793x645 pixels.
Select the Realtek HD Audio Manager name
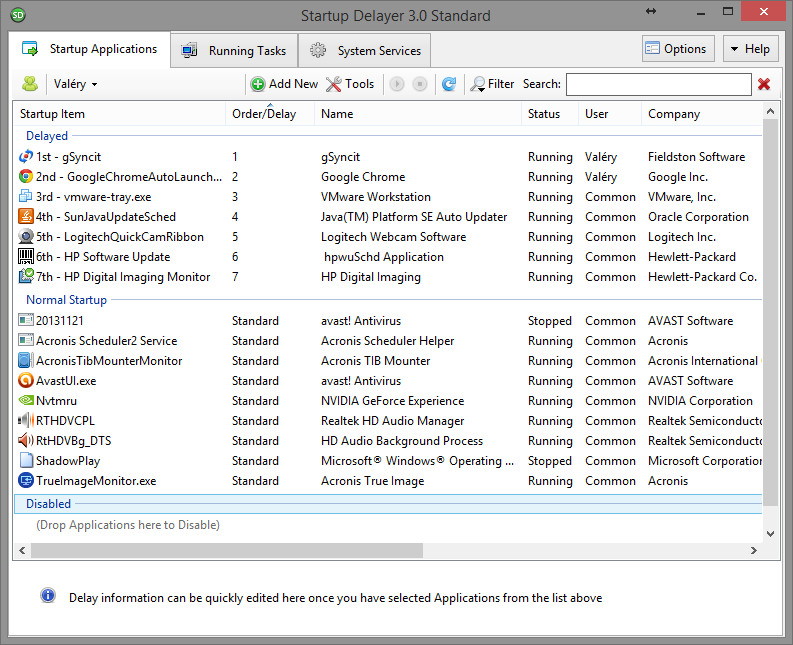(x=392, y=421)
